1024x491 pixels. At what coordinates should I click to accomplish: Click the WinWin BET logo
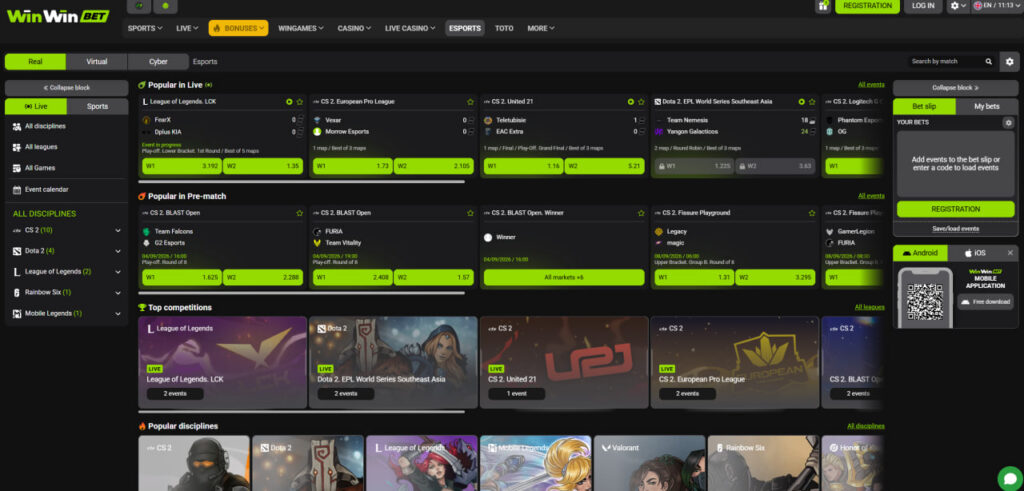pyautogui.click(x=57, y=16)
